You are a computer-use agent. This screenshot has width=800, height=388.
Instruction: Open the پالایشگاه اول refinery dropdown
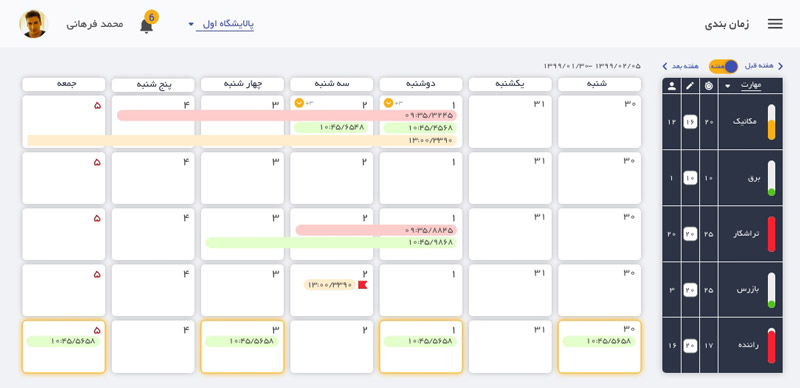coord(222,24)
